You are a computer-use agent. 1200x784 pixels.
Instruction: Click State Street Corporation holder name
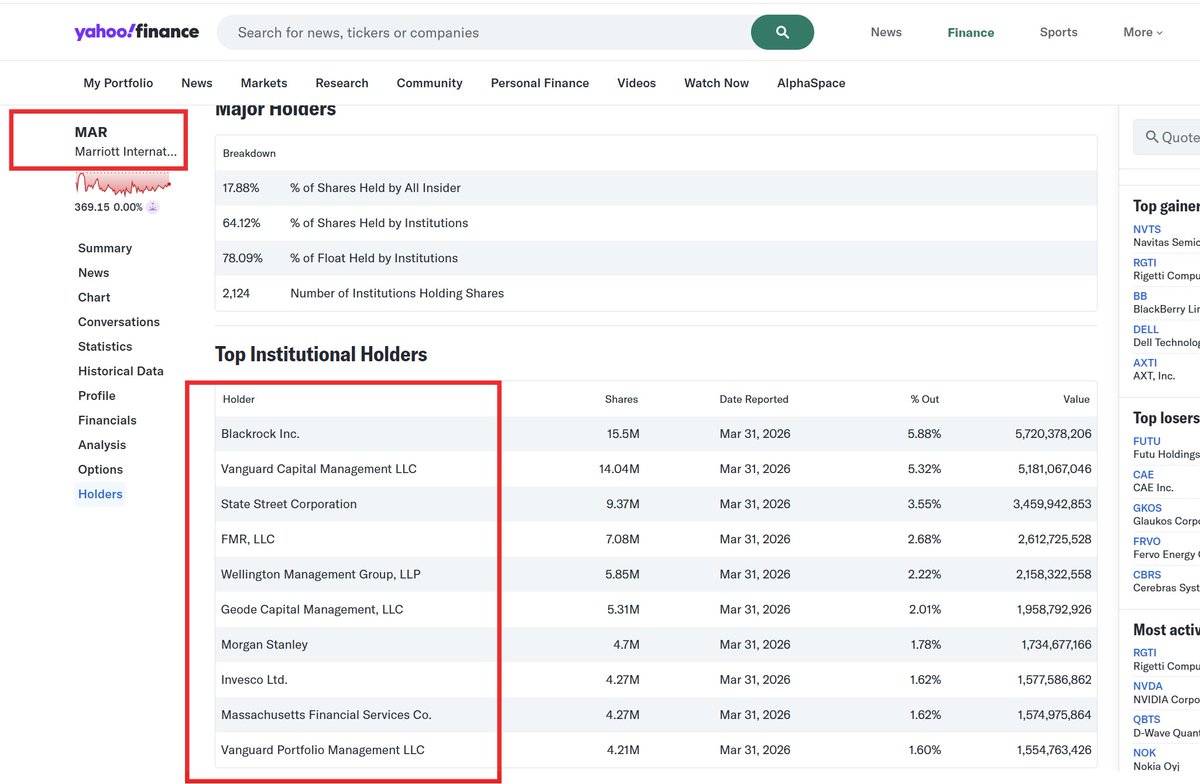coord(289,504)
